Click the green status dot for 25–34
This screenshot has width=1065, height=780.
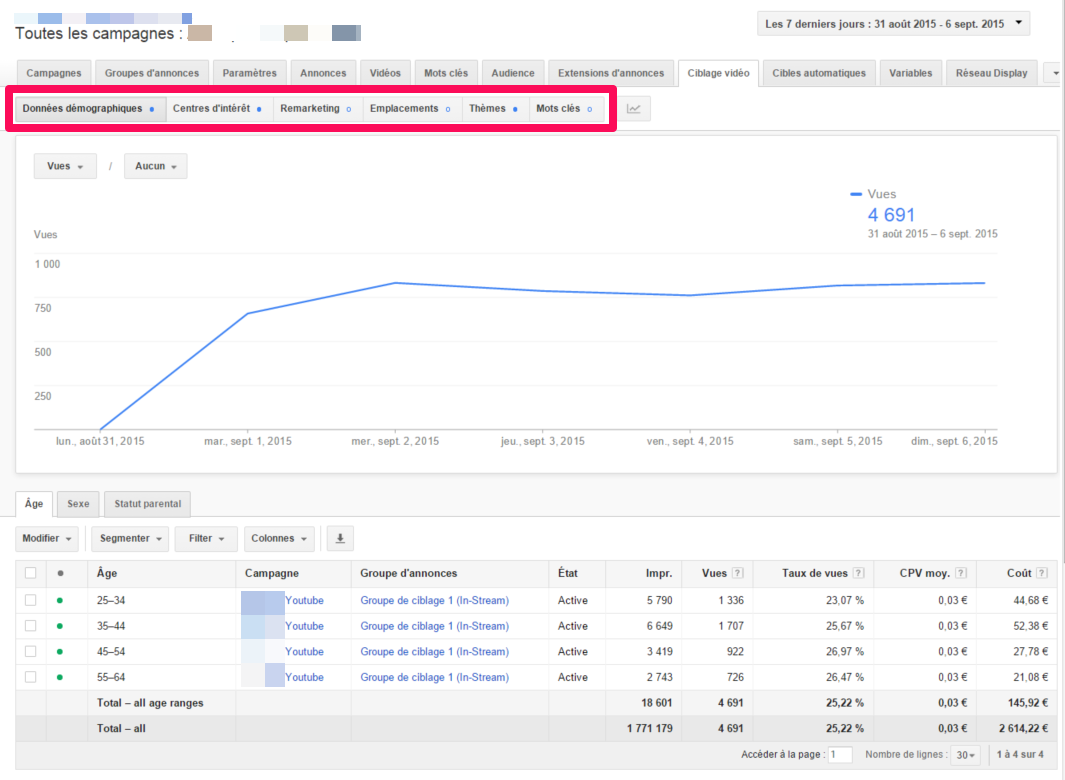[60, 601]
